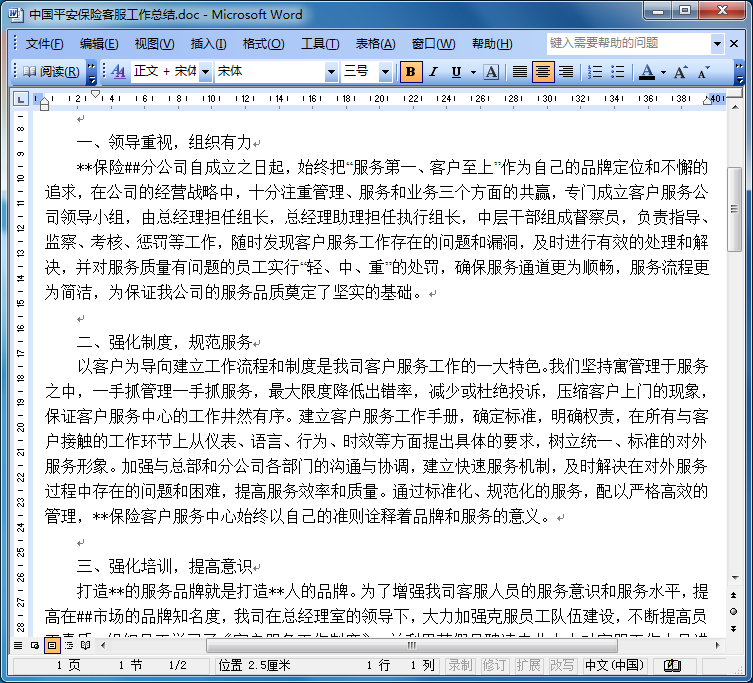
Task: Toggle 改写 overtype mode in status bar
Action: [562, 666]
